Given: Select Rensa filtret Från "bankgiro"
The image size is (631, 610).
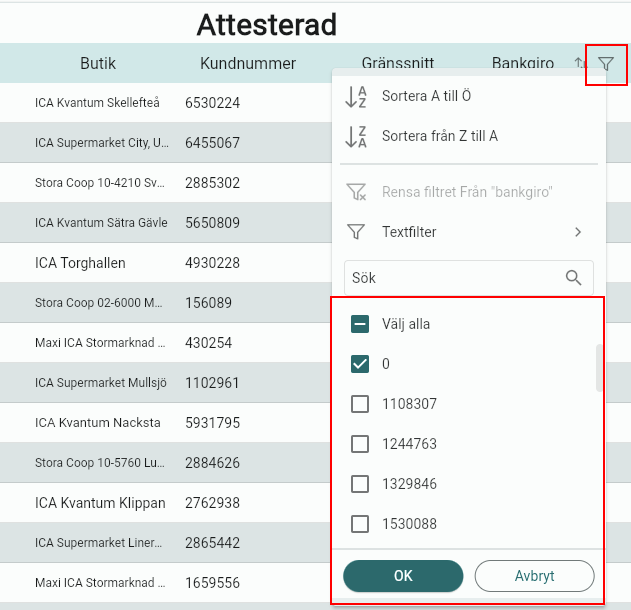Looking at the screenshot, I should tap(467, 192).
